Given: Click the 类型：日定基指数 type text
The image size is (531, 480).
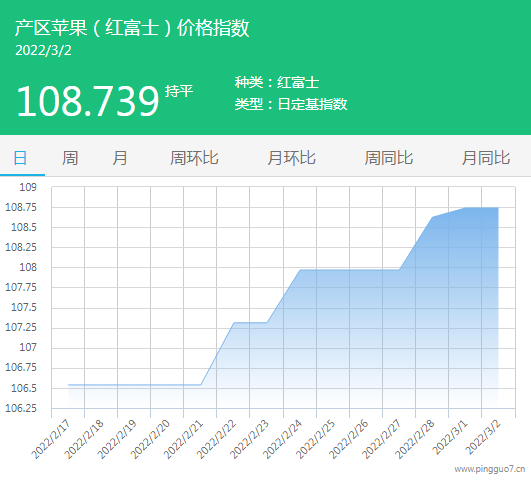Looking at the screenshot, I should coord(291,104).
